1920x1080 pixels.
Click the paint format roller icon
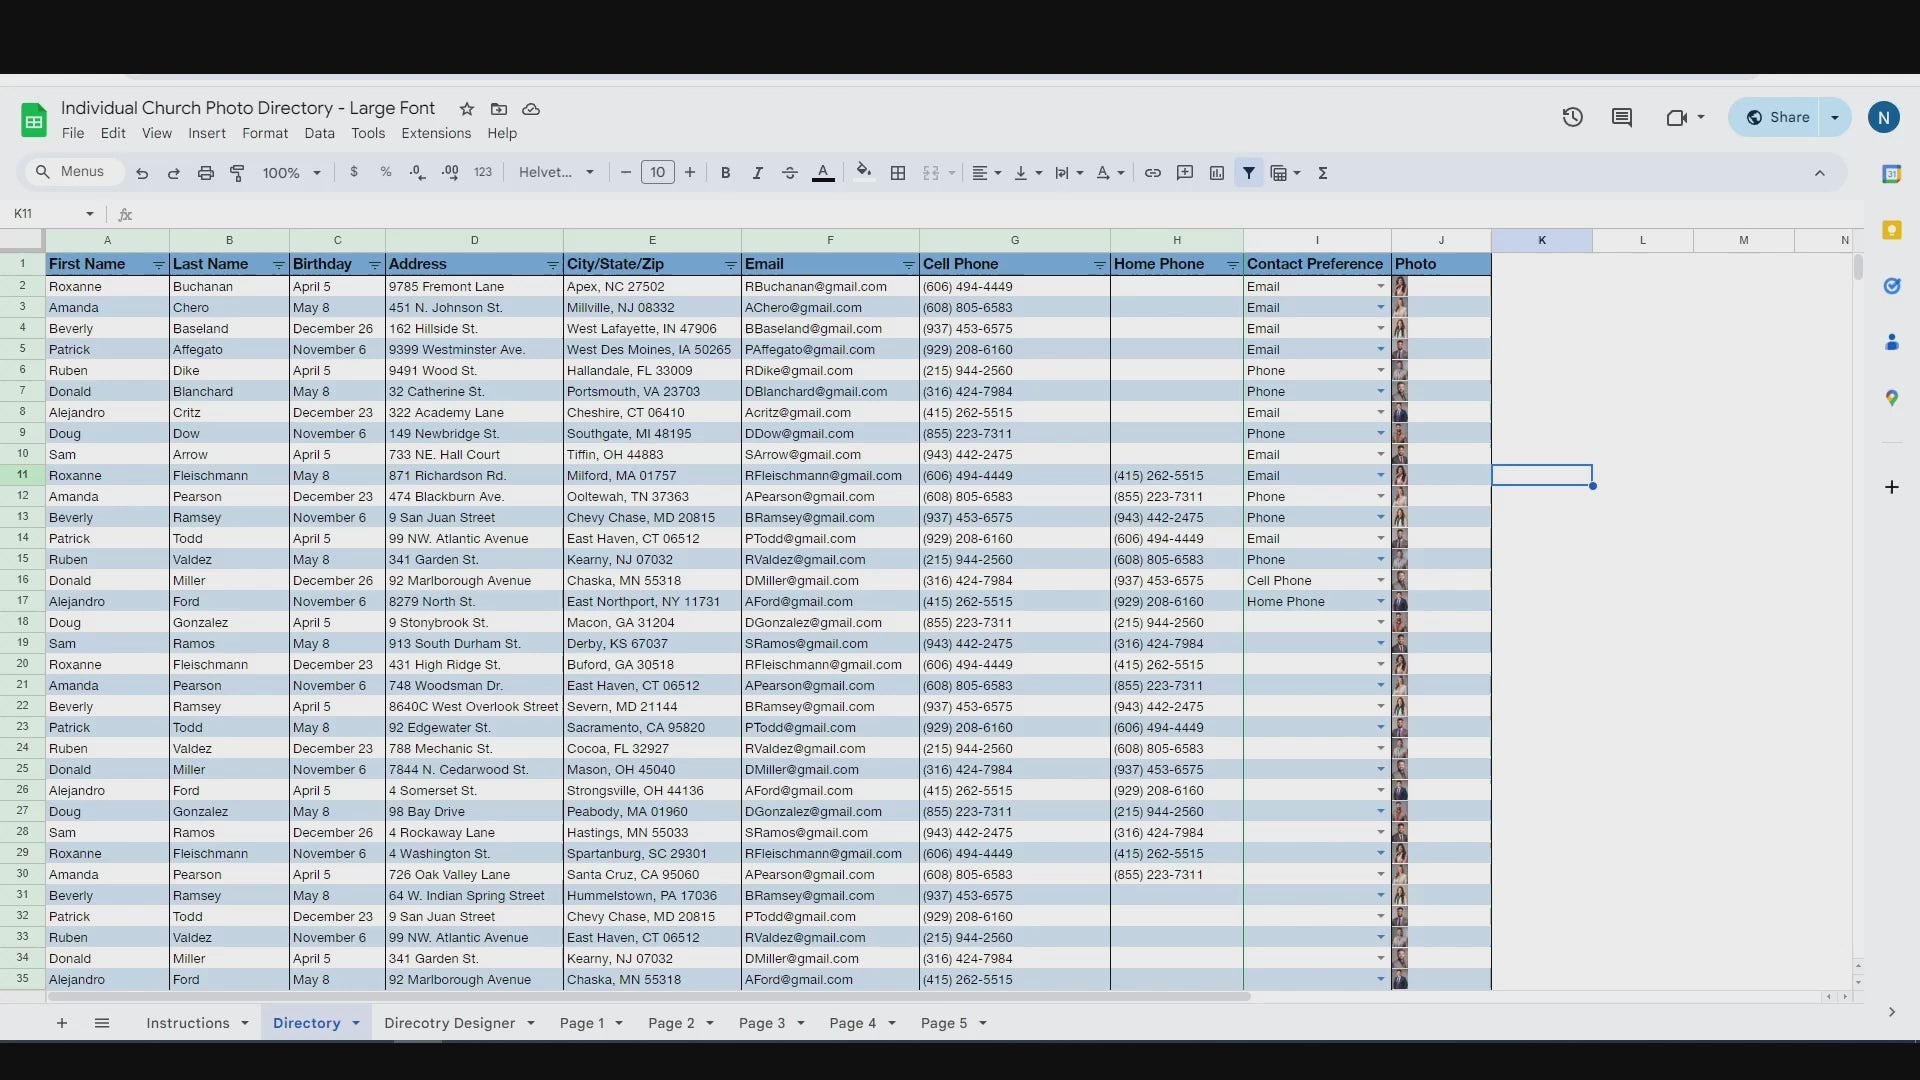click(237, 173)
